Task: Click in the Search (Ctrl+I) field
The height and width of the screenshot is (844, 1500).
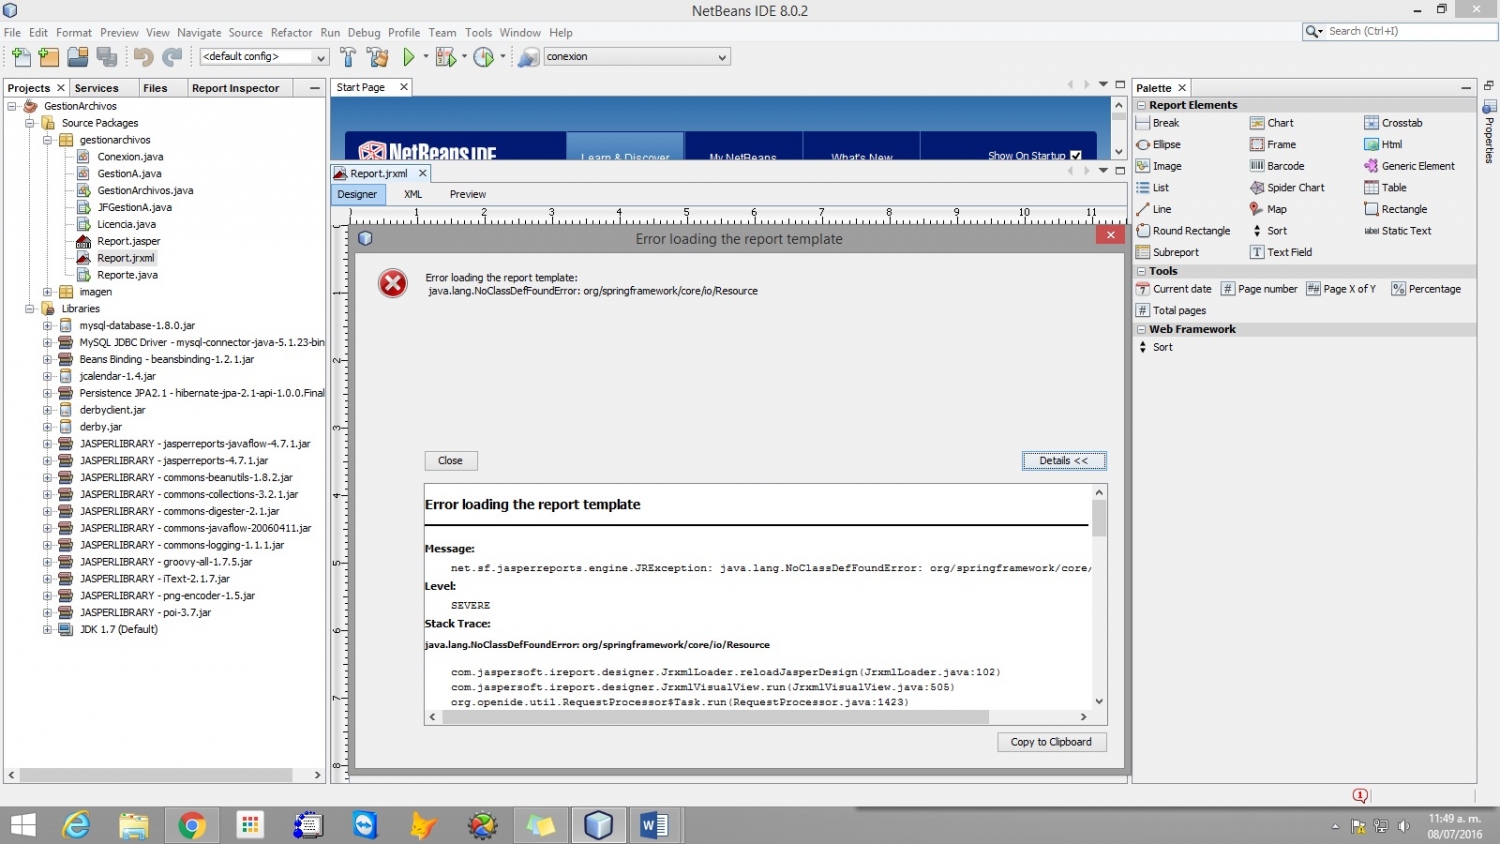Action: [1410, 32]
